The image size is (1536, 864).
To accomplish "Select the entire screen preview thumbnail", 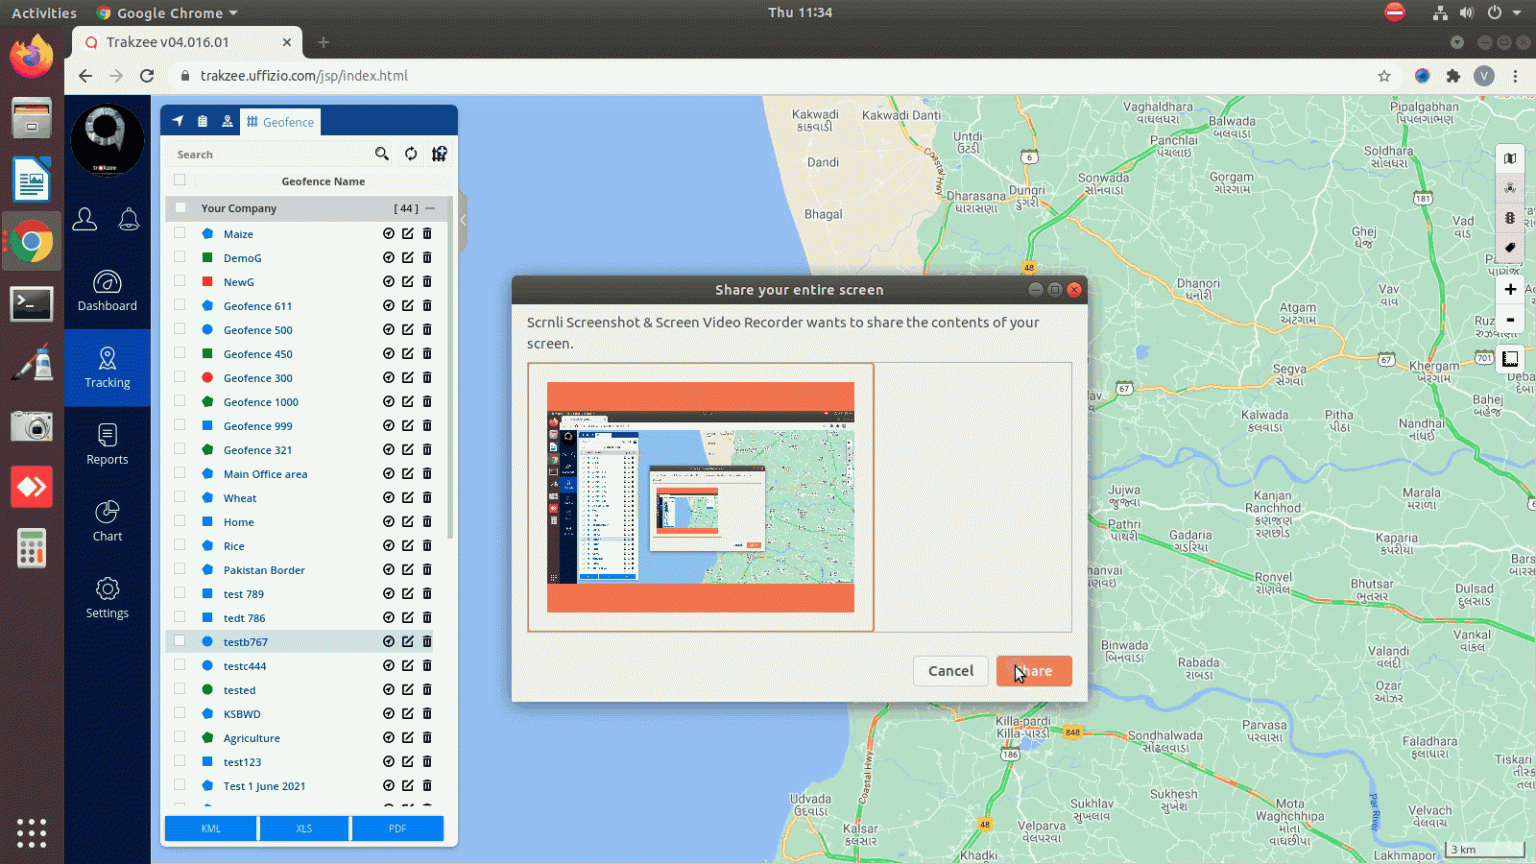I will point(700,497).
